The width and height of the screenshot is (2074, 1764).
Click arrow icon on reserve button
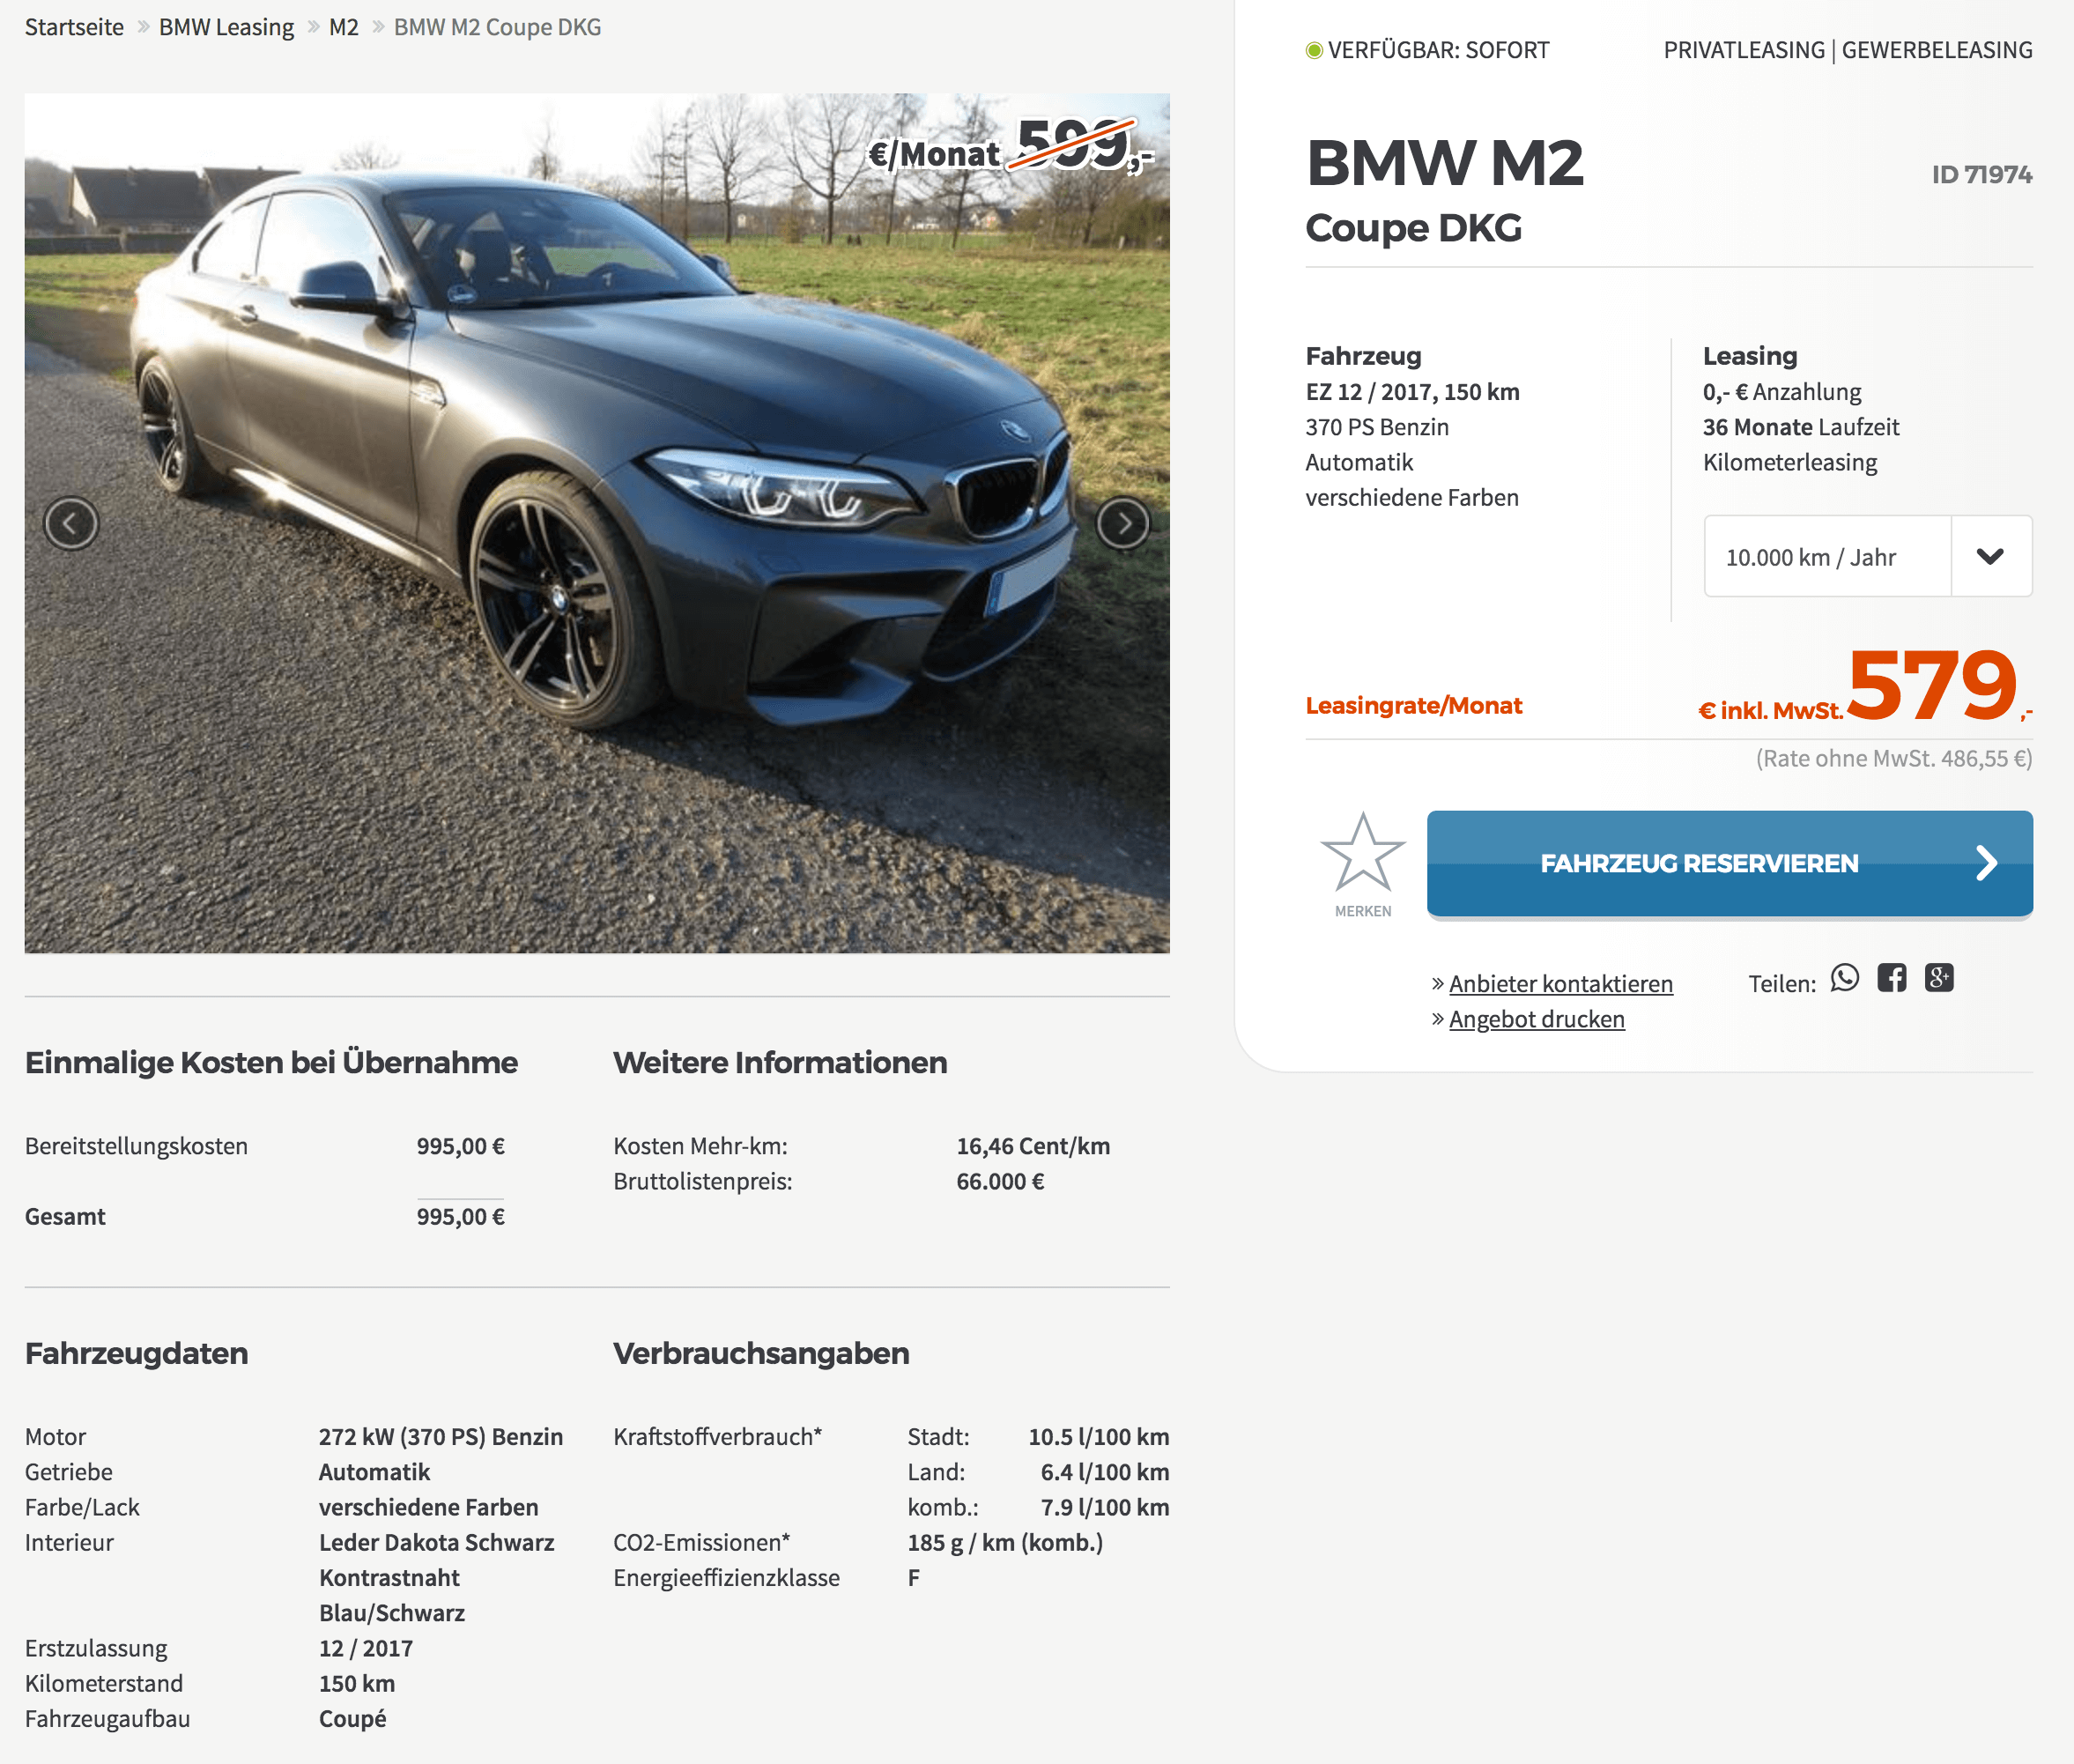[1986, 863]
